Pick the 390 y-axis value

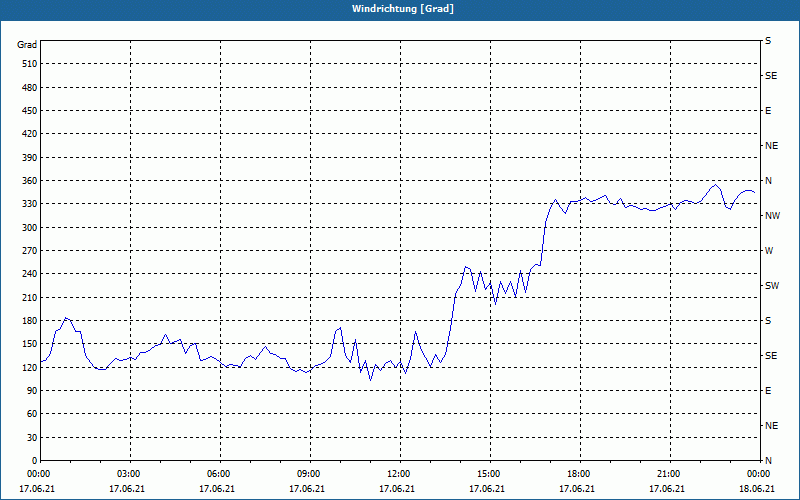(30, 158)
